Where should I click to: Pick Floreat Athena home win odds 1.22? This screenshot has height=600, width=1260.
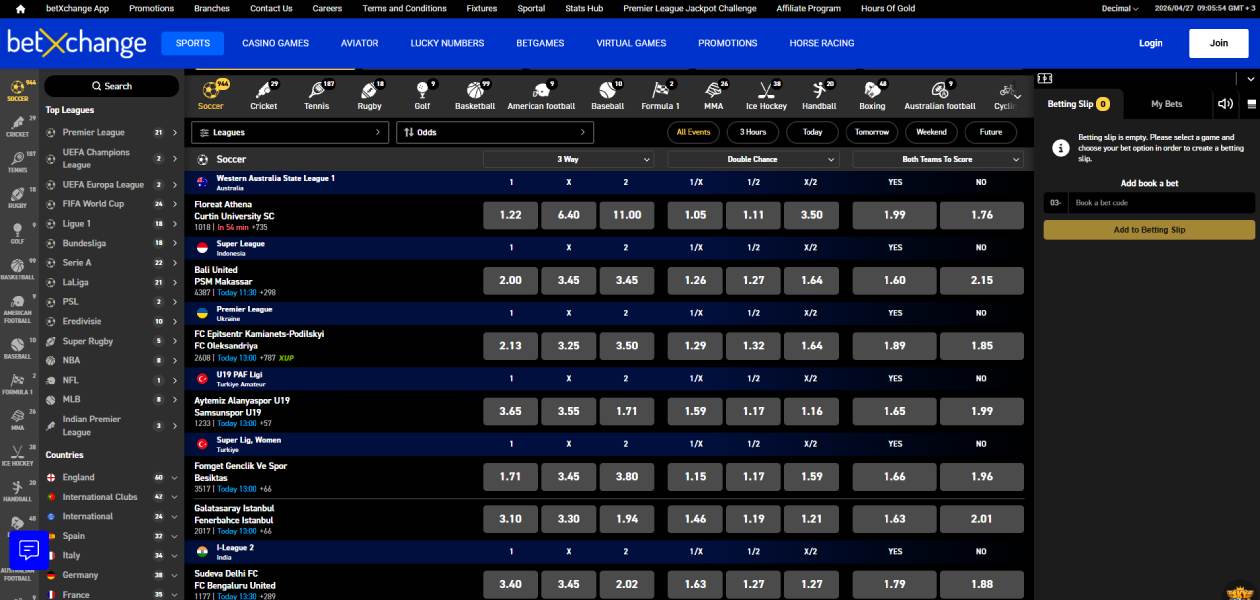510,215
